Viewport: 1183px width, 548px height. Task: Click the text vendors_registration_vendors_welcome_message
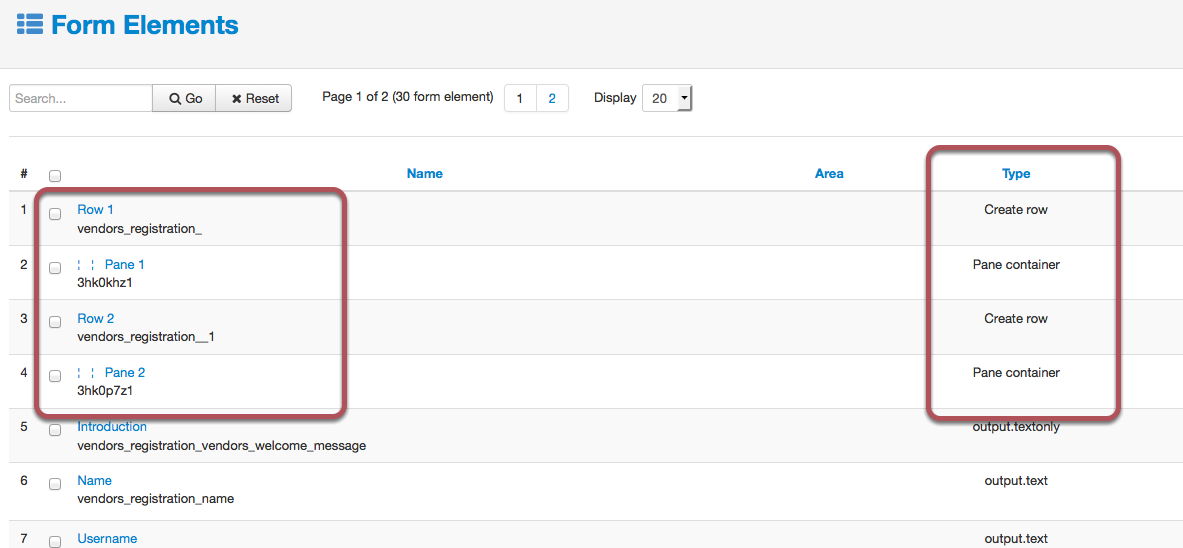pyautogui.click(x=222, y=446)
